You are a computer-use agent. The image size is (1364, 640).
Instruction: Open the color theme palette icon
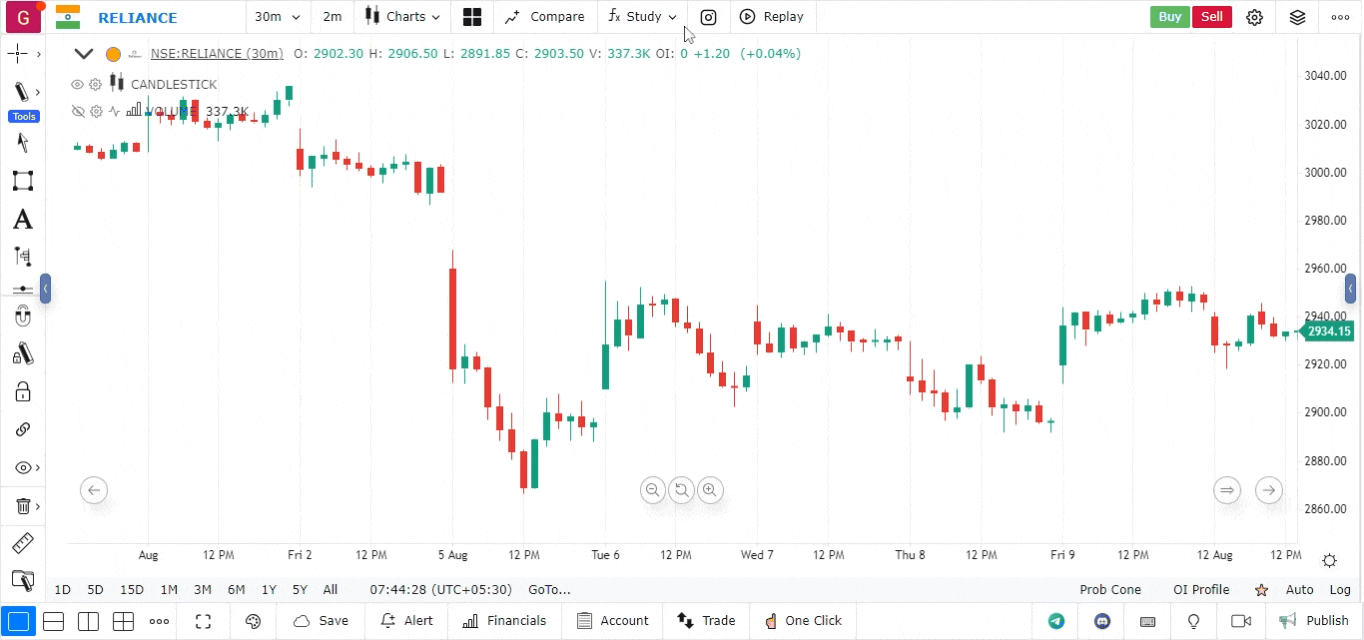[x=253, y=621]
